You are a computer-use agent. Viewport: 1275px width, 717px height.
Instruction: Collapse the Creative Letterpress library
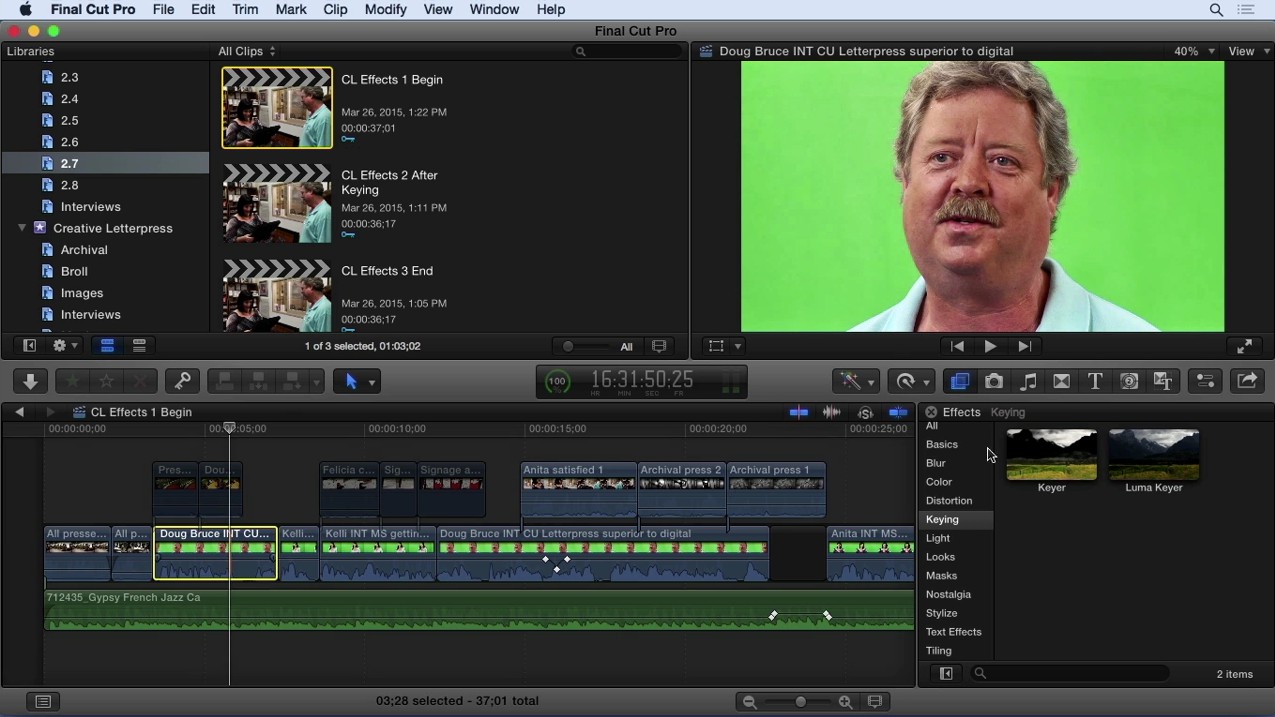(x=22, y=228)
